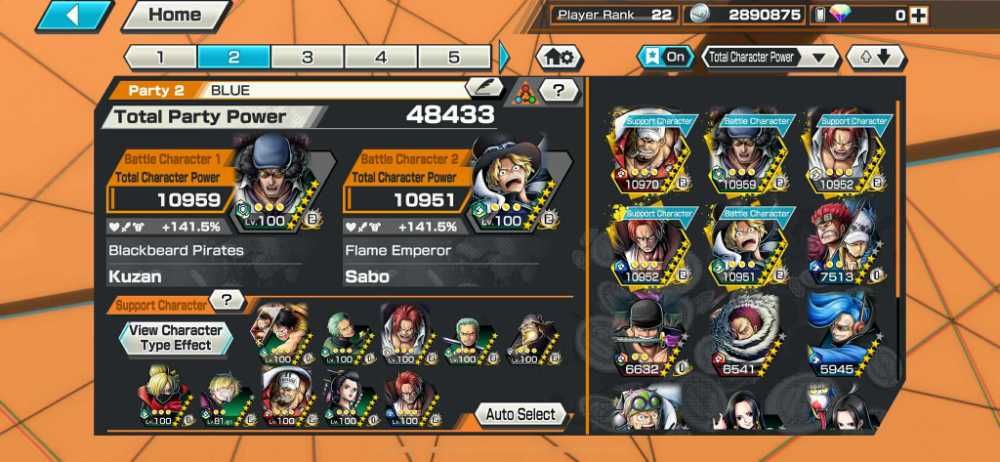Click the question mark next to party name
This screenshot has height=462, width=1000.
point(559,90)
